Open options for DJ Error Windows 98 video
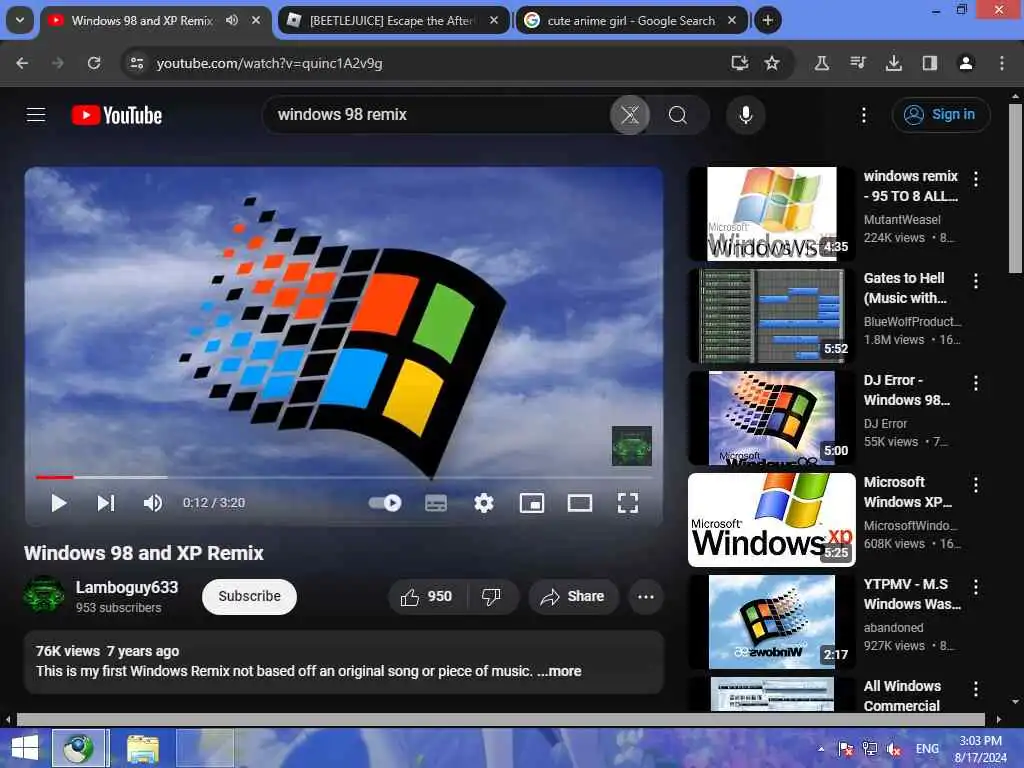This screenshot has width=1024, height=768. pos(976,383)
